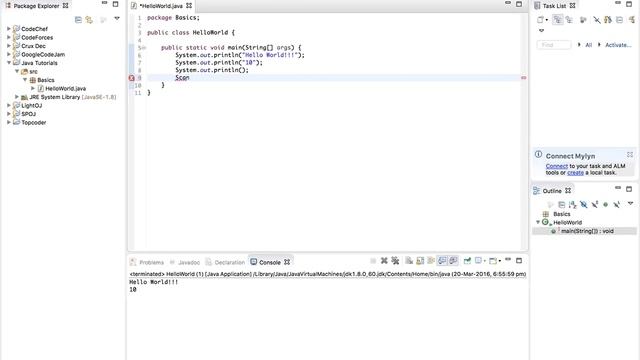Viewport: 640px width, 360px height.
Task: Click Collapse All icon in Task List
Action: (x=619, y=20)
